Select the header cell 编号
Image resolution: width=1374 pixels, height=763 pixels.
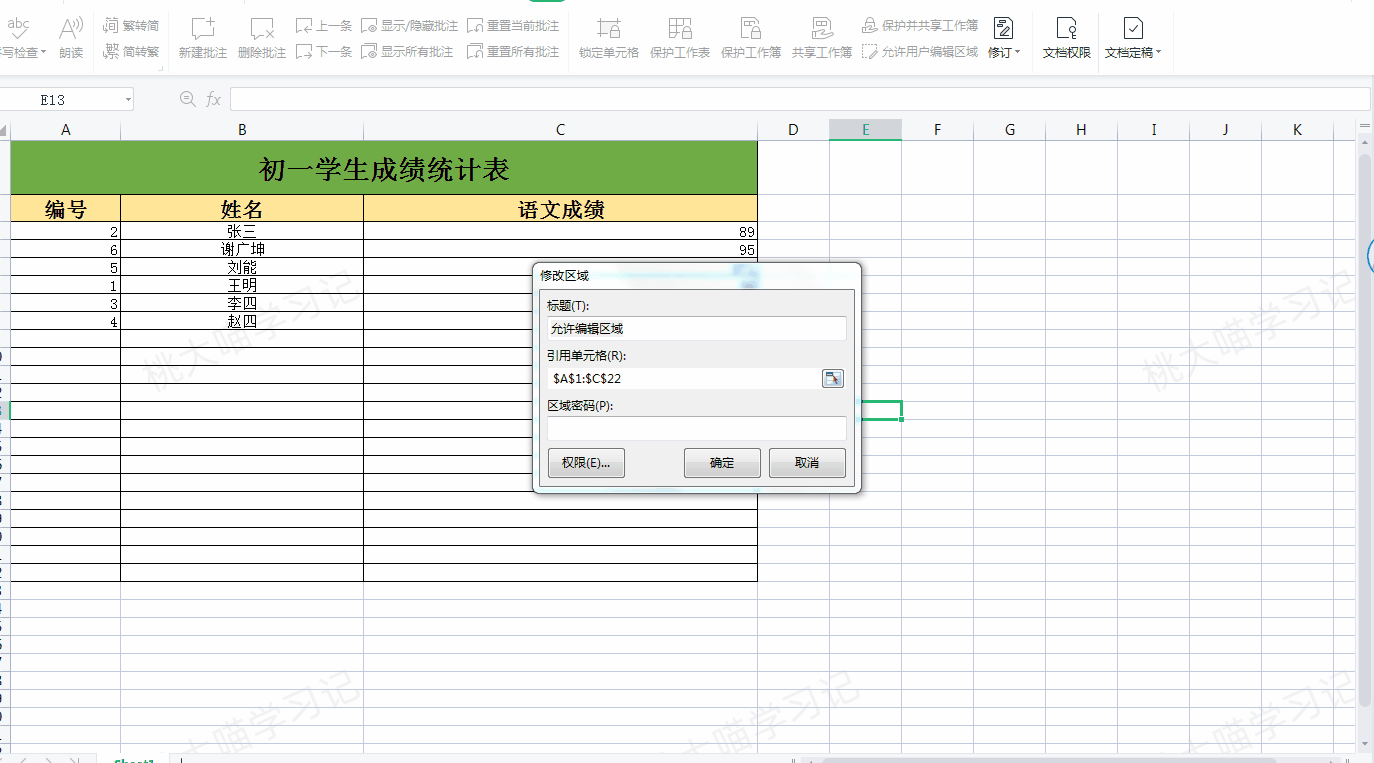tap(65, 208)
